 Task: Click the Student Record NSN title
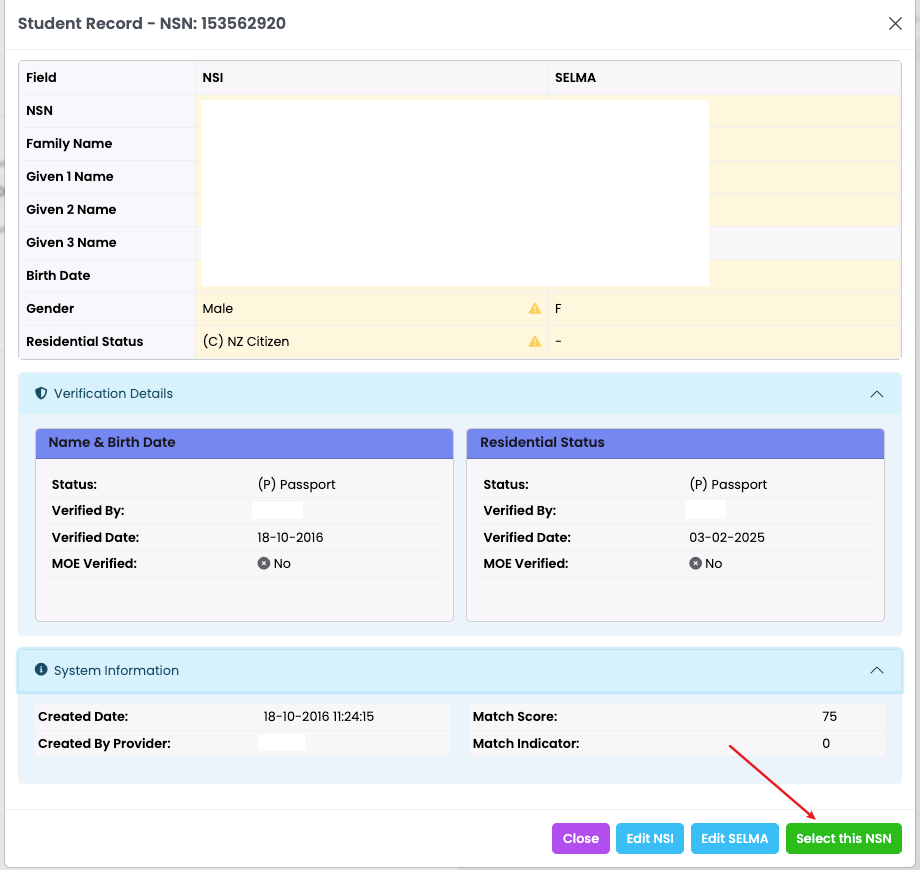tap(152, 23)
